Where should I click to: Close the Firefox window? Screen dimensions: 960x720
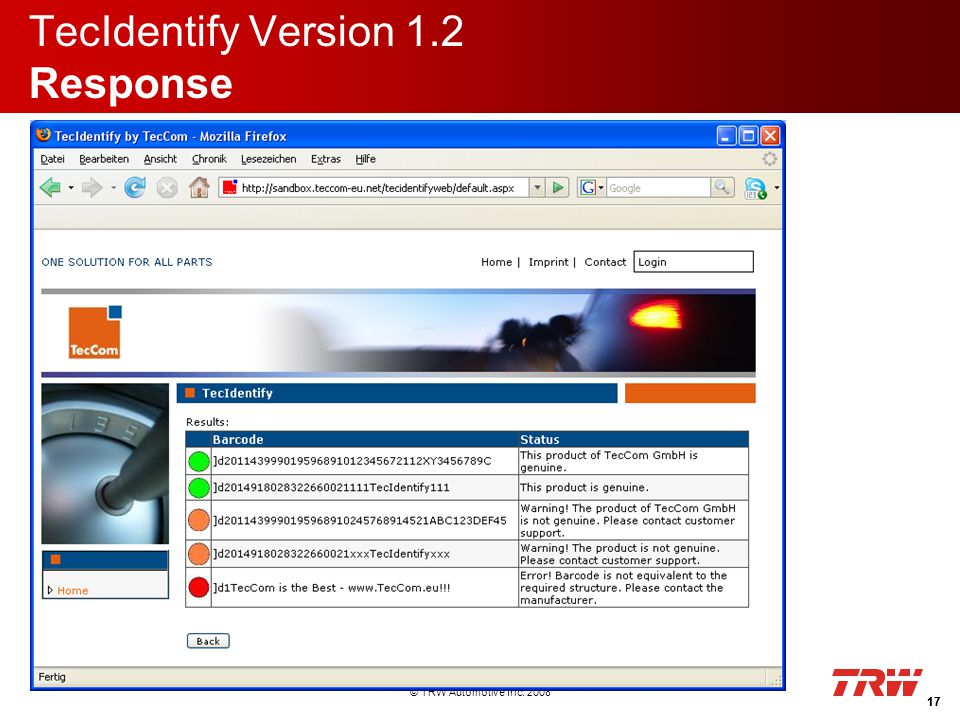coord(770,136)
